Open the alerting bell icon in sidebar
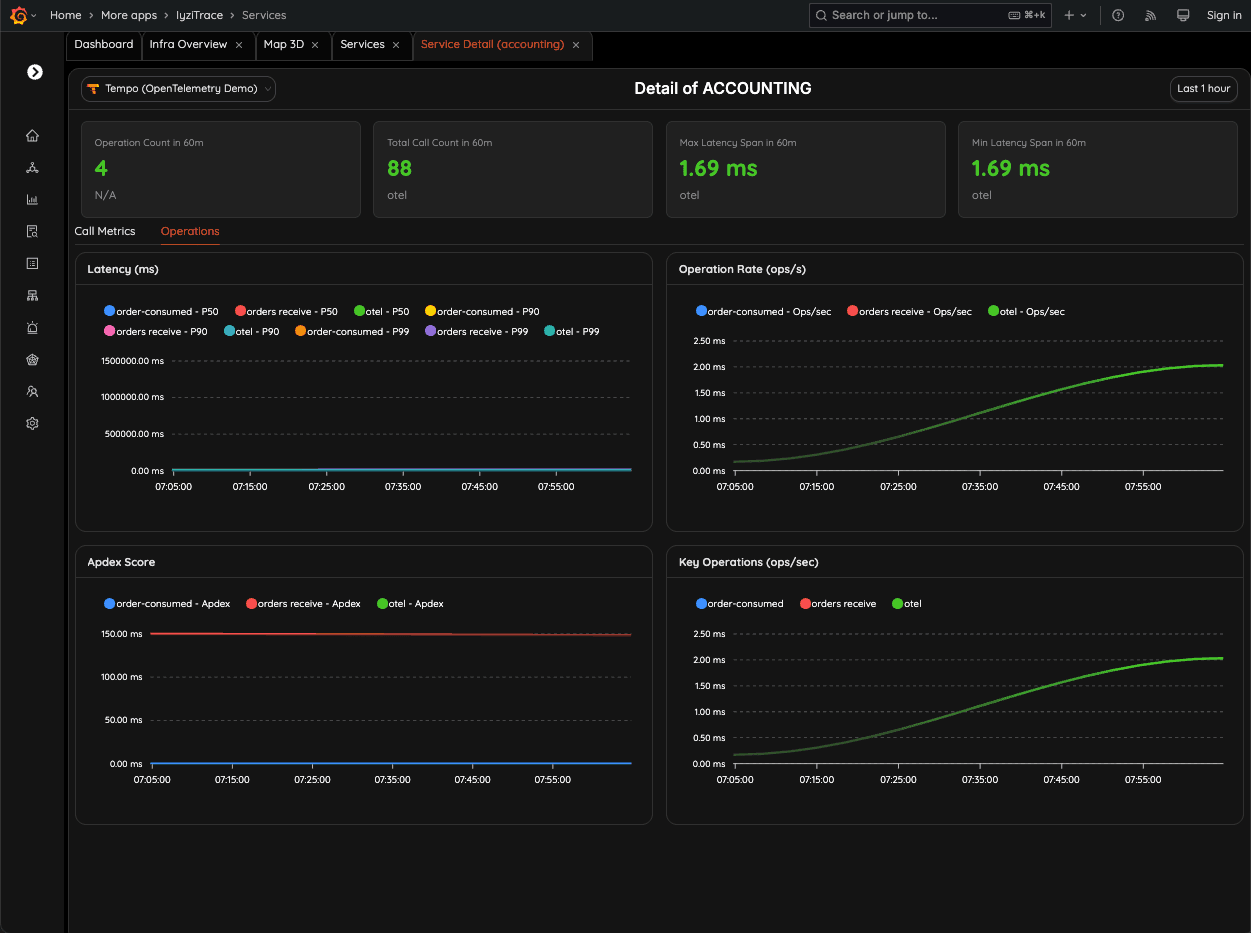The width and height of the screenshot is (1251, 933). 32,327
